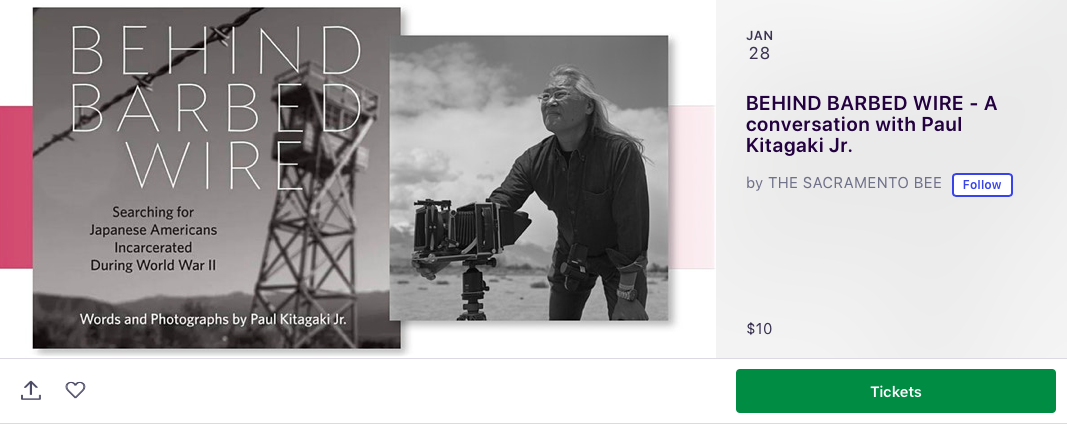Open the green Tickets button

(x=896, y=391)
